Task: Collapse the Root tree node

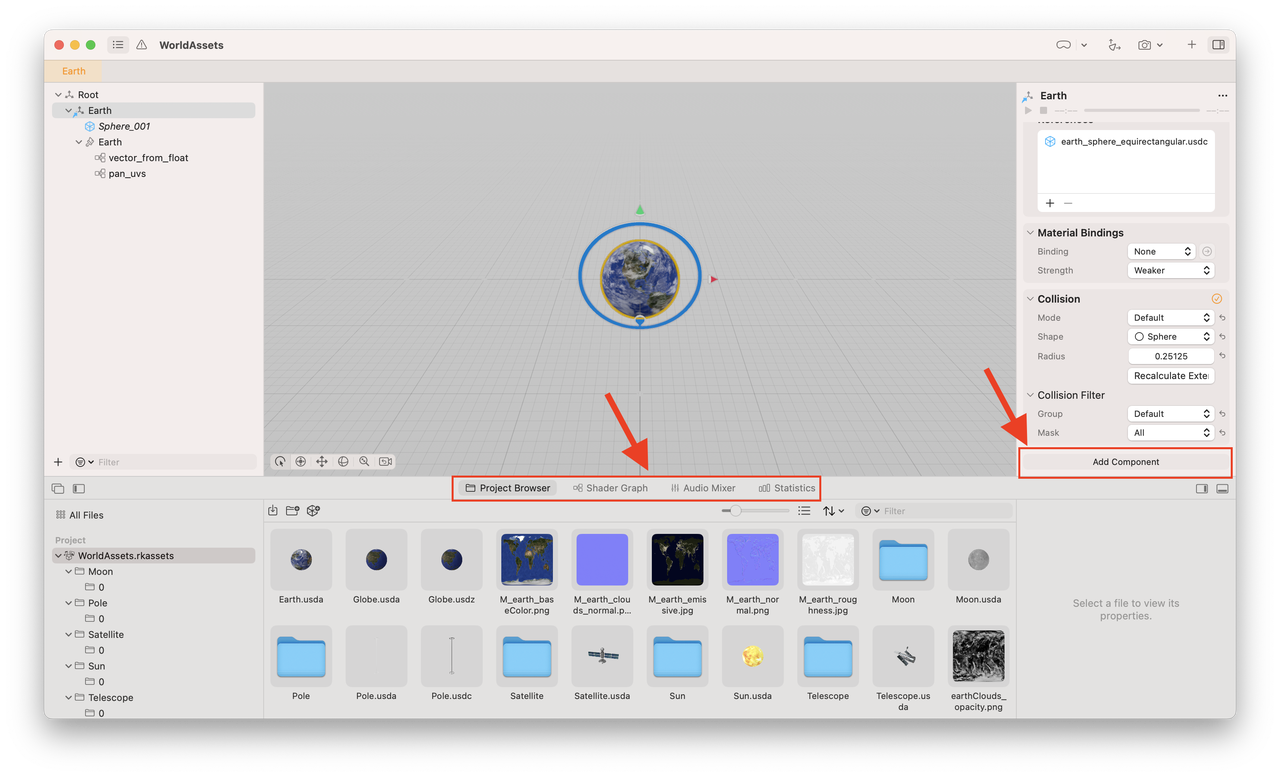Action: click(x=58, y=95)
